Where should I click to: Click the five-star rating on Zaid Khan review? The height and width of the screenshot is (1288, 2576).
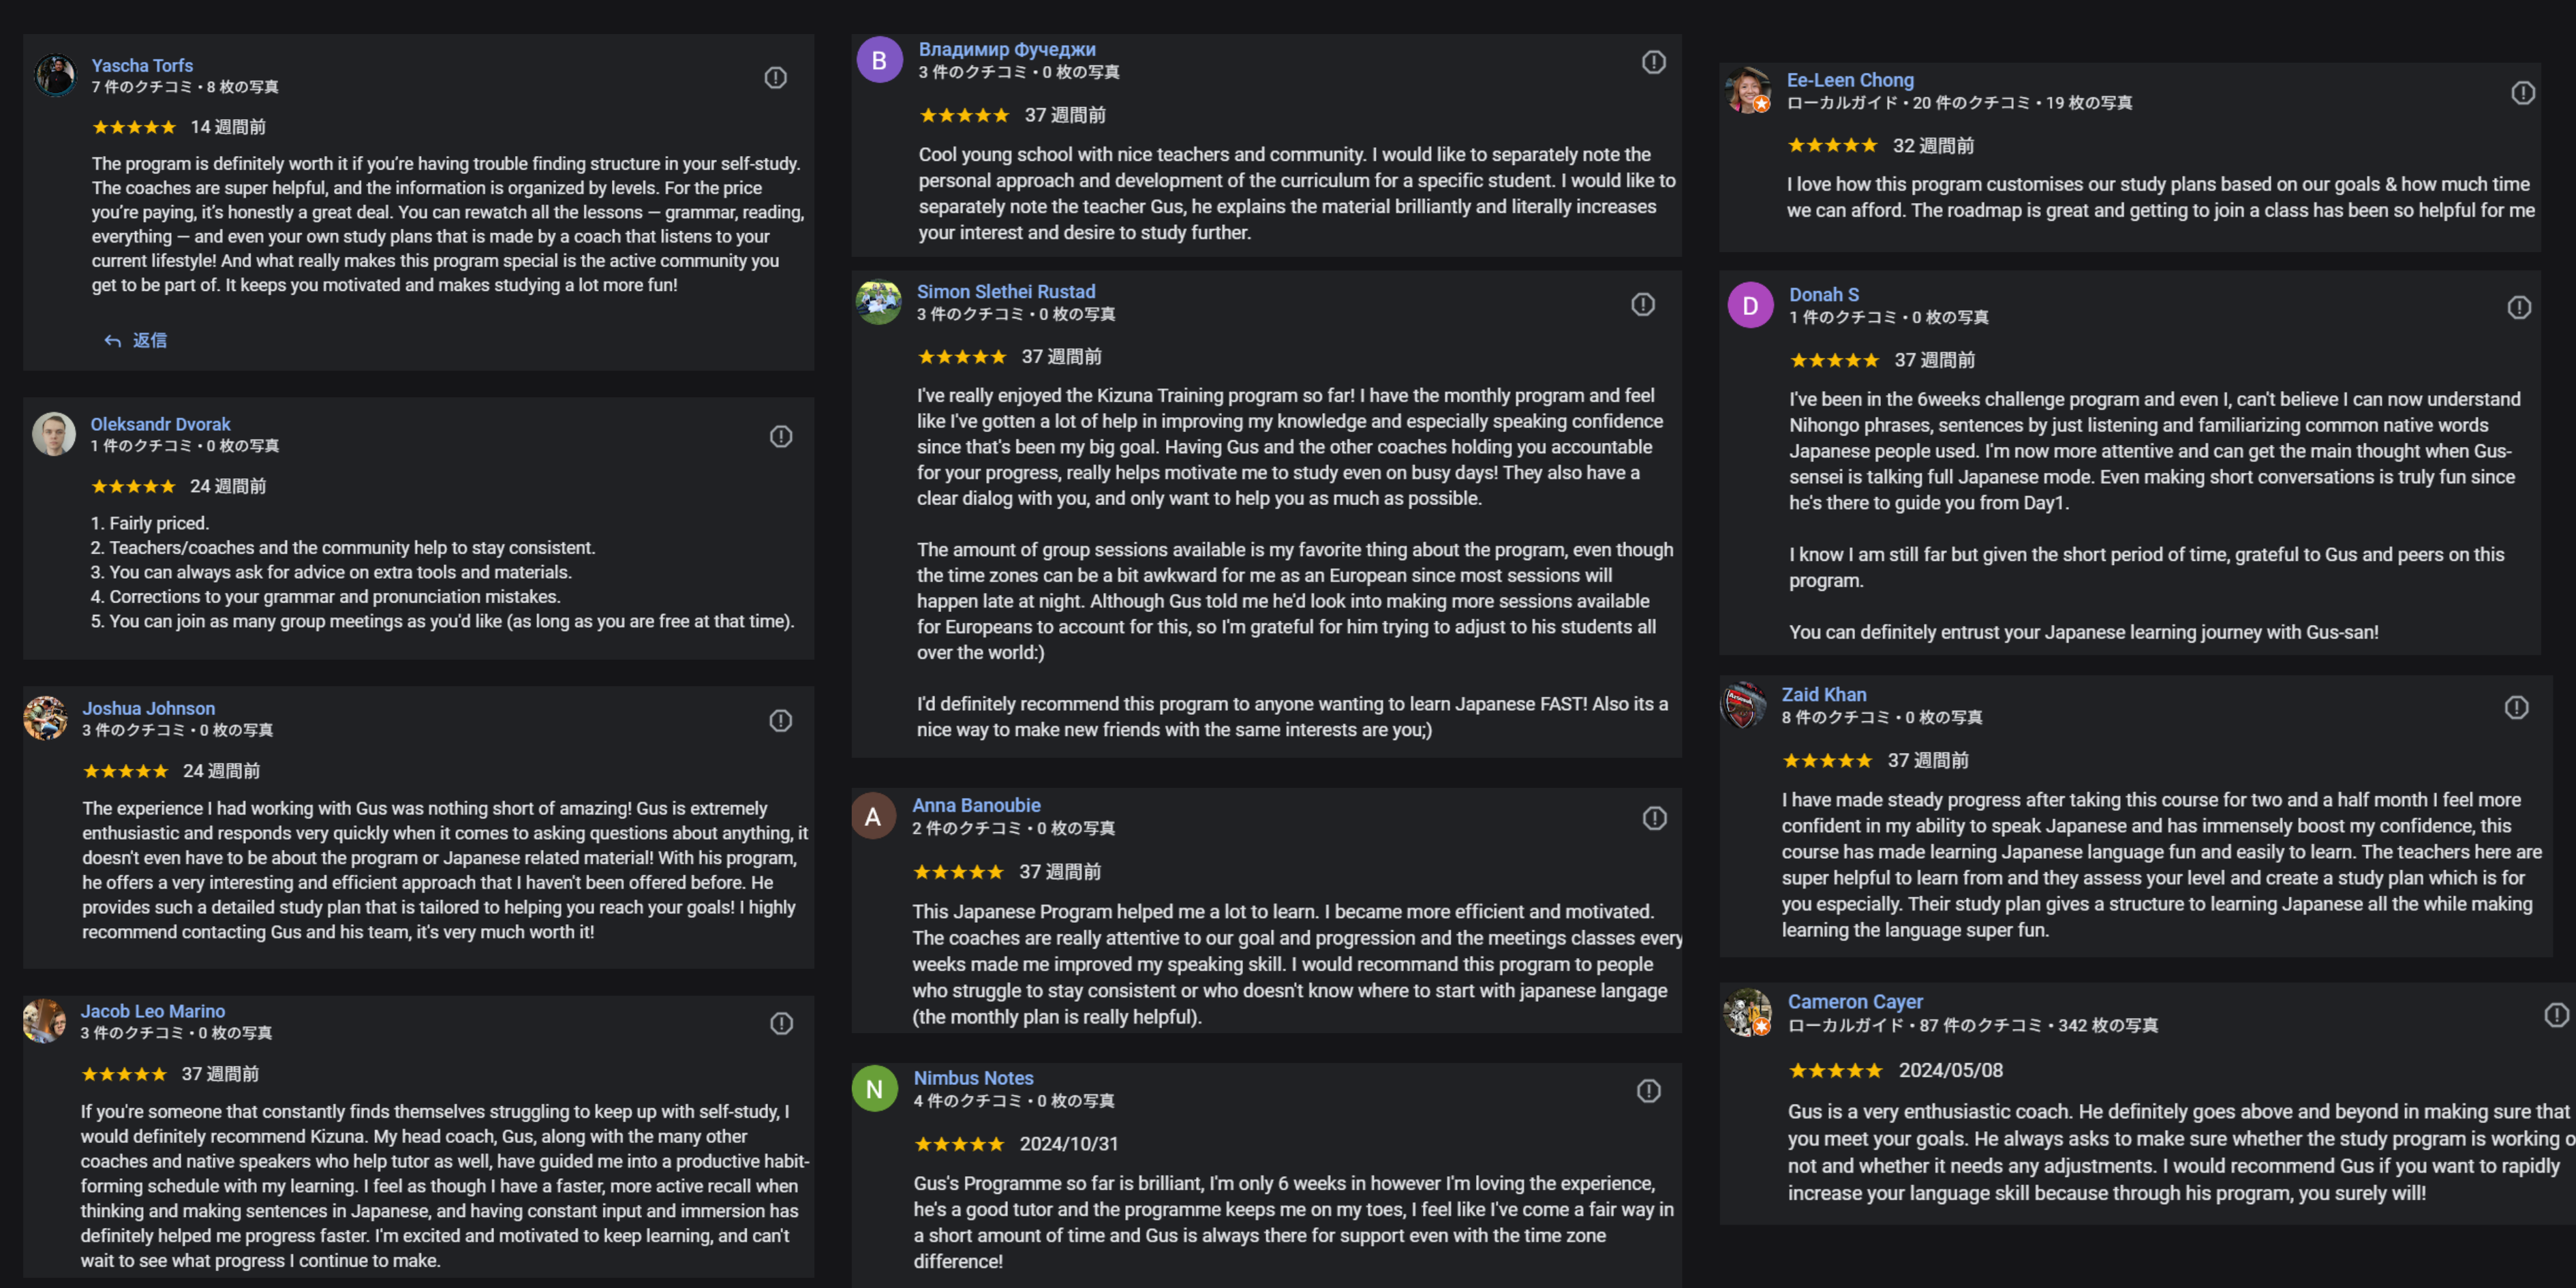click(x=1826, y=761)
